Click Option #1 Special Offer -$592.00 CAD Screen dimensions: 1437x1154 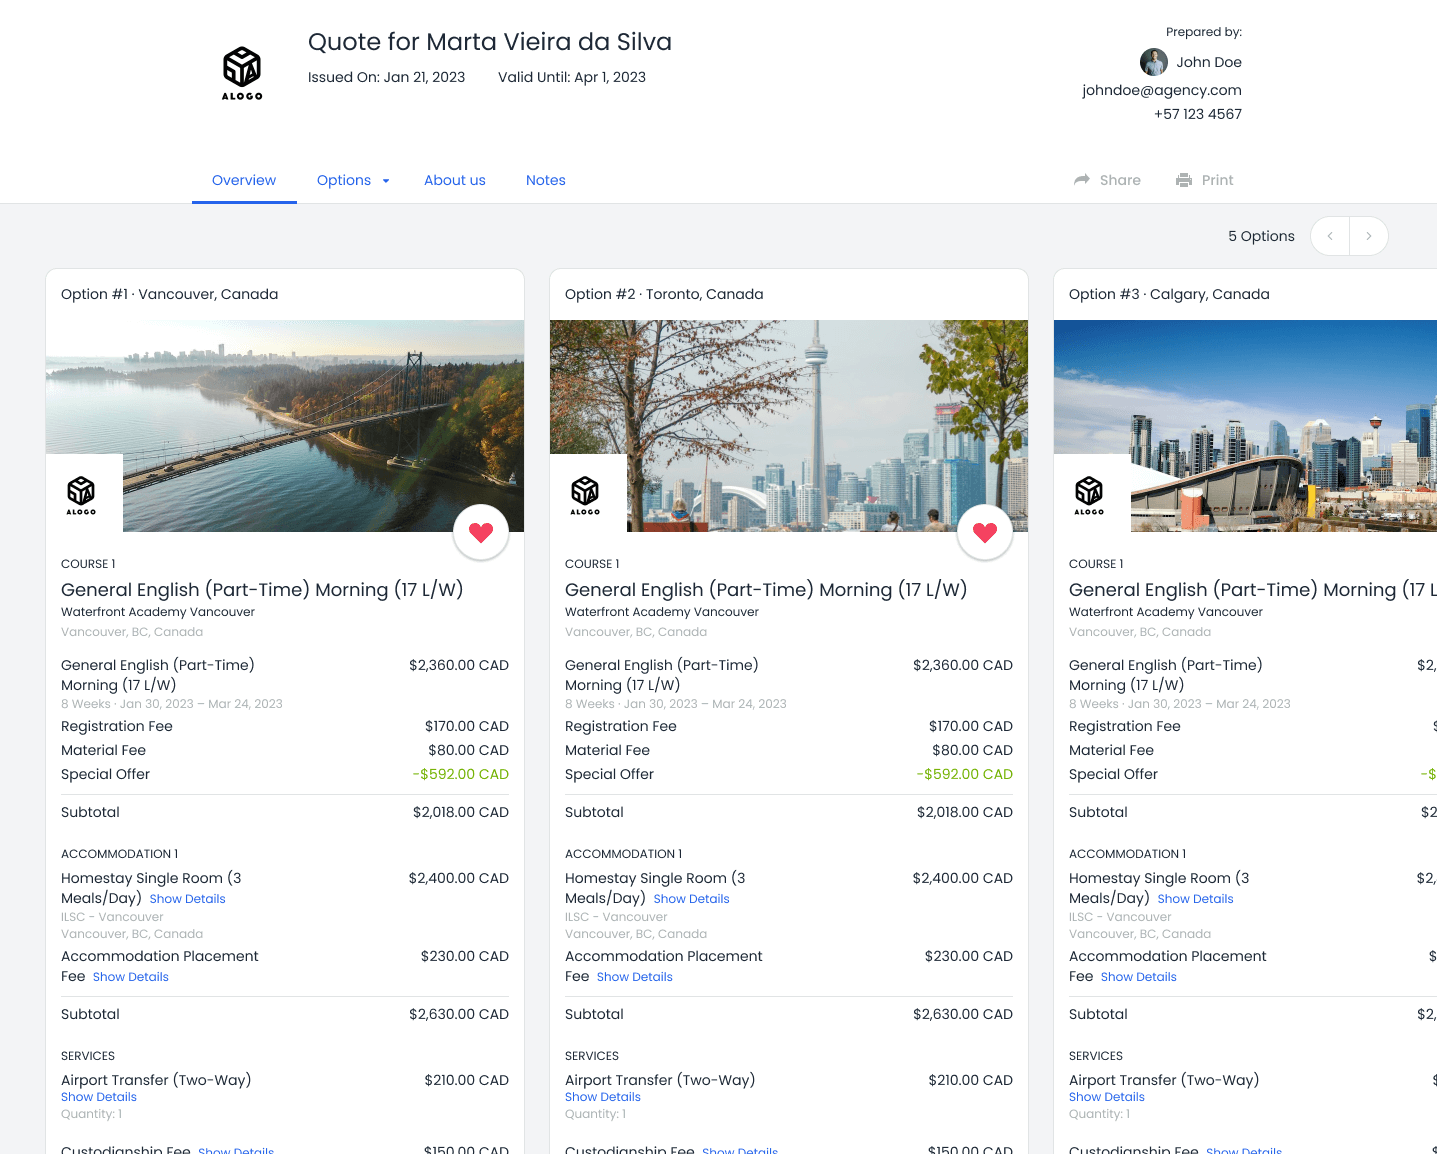[461, 774]
